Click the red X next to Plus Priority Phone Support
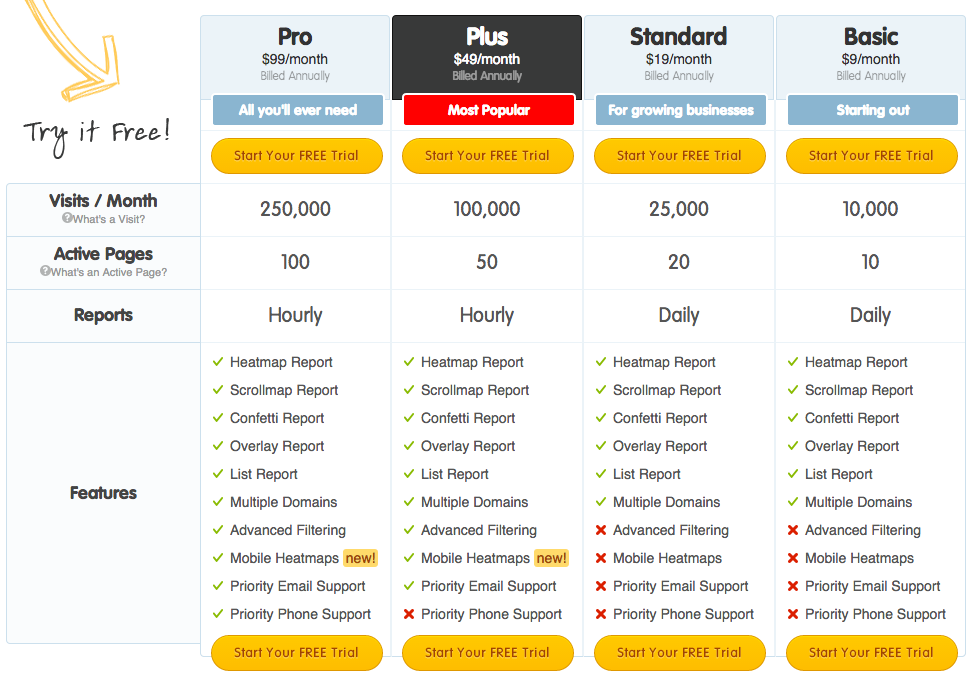Image resolution: width=977 pixels, height=678 pixels. click(408, 614)
